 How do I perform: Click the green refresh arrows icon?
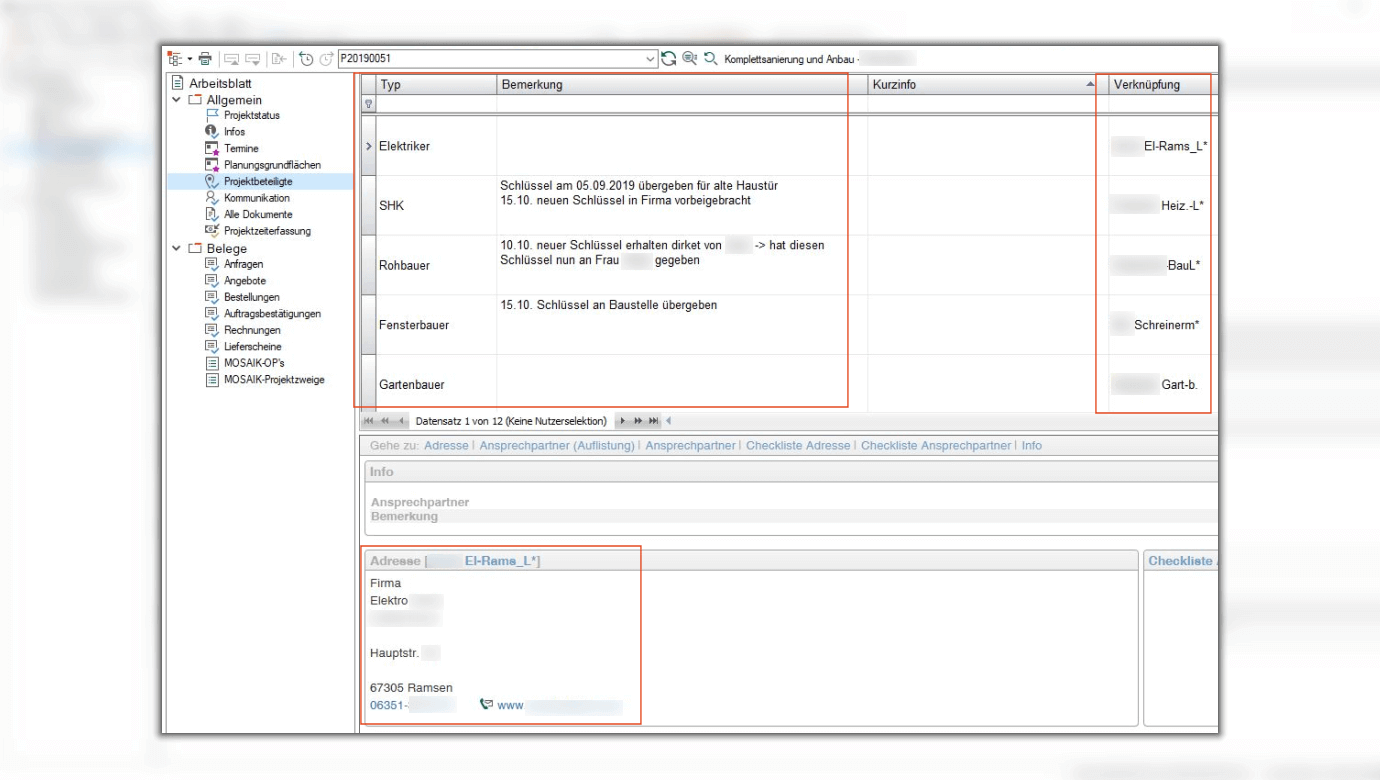click(669, 59)
